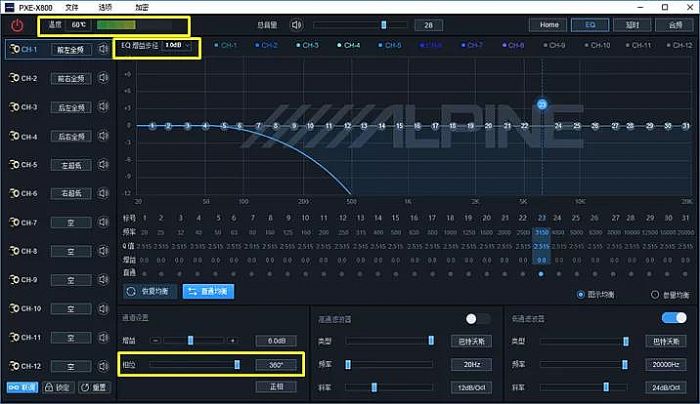Select the CH-8 row in the channel list
Viewport: 700px width, 404px height.
point(58,251)
